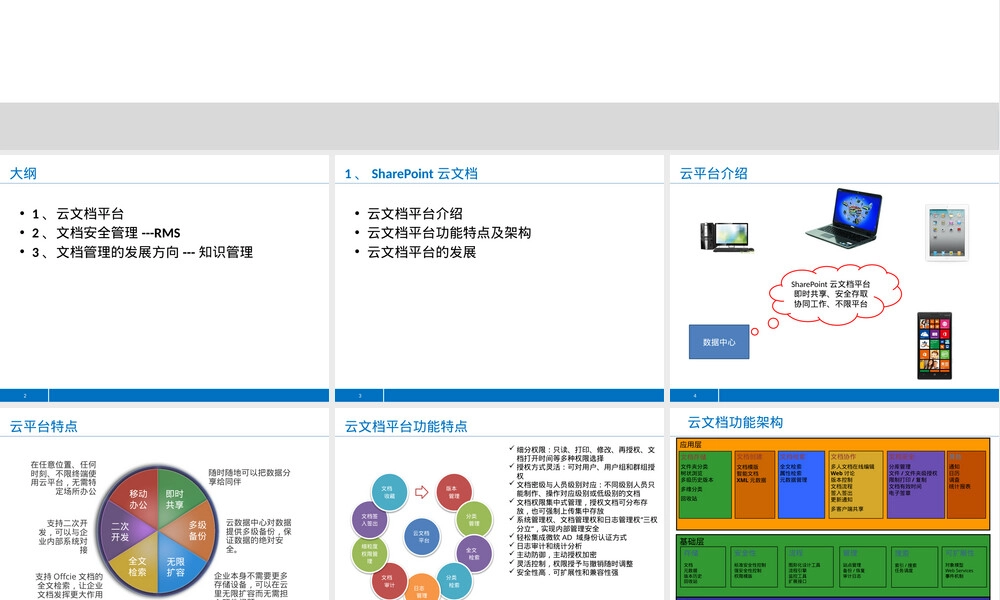Click the 流程 box in 基础层

(x=809, y=567)
